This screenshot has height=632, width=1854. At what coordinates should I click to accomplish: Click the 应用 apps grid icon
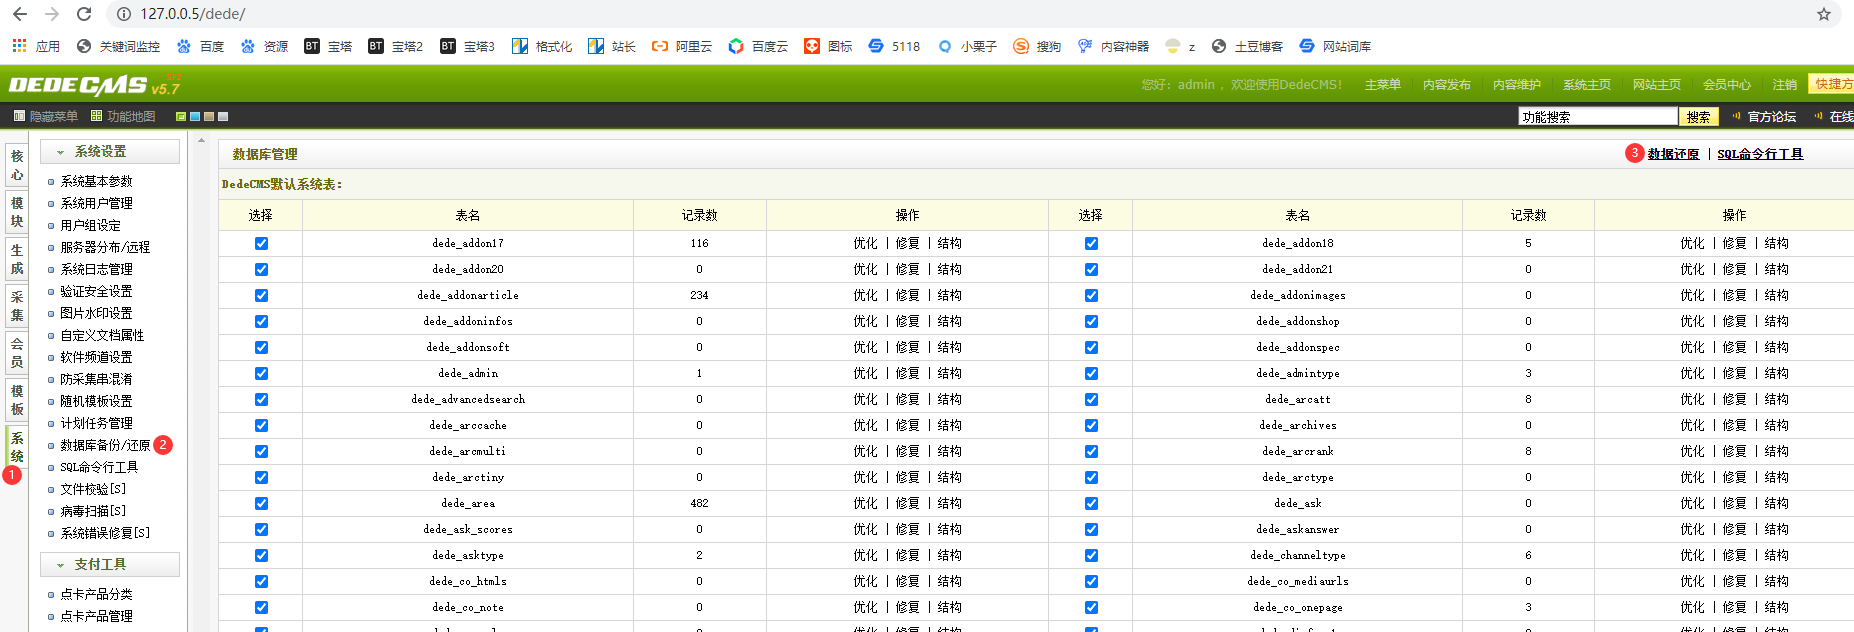tap(19, 46)
